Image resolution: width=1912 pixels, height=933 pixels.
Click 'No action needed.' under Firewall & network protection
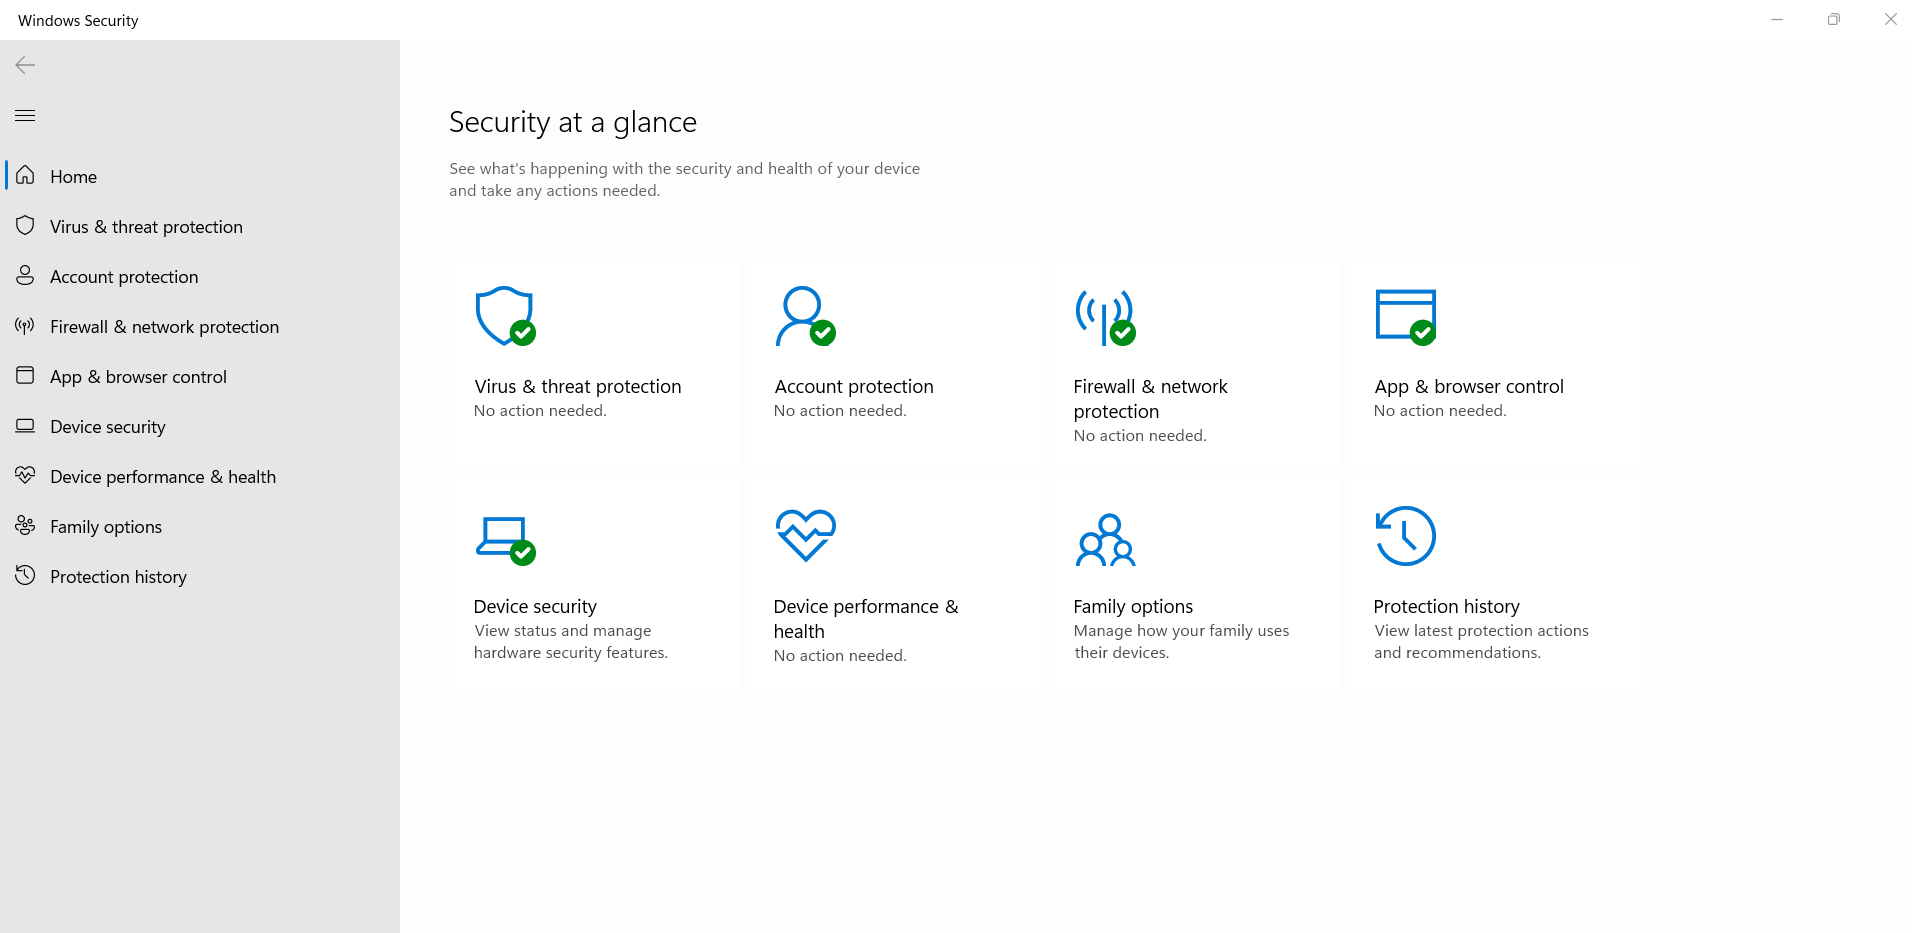[1140, 435]
